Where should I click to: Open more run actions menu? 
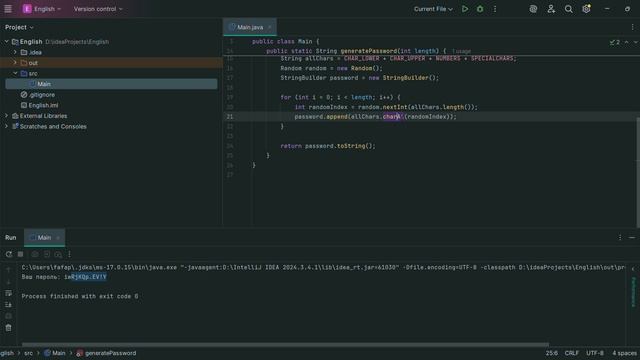495,9
